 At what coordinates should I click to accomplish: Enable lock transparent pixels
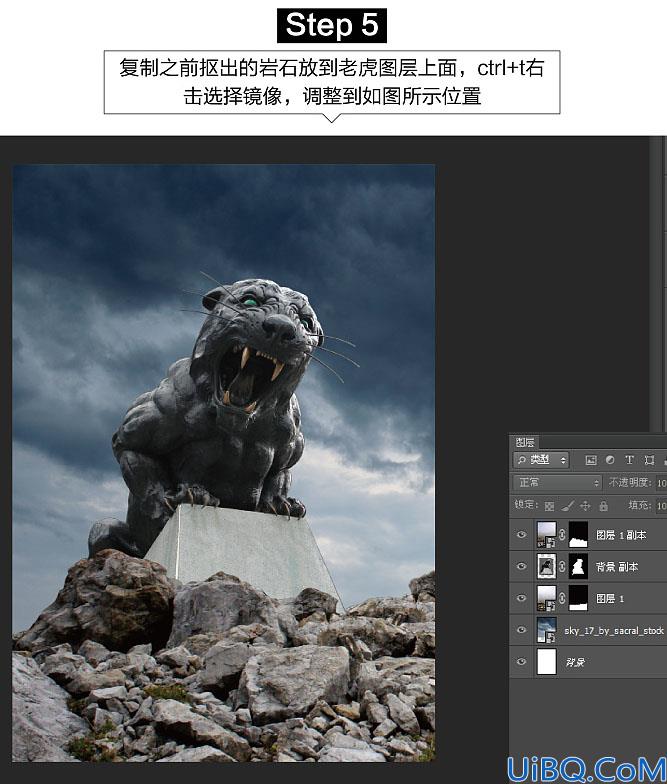[549, 506]
